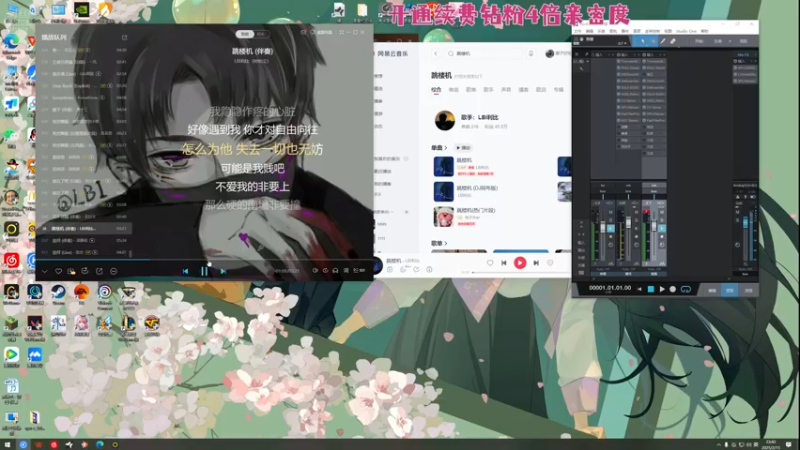Switch to 歌词 tab in search results

[541, 89]
